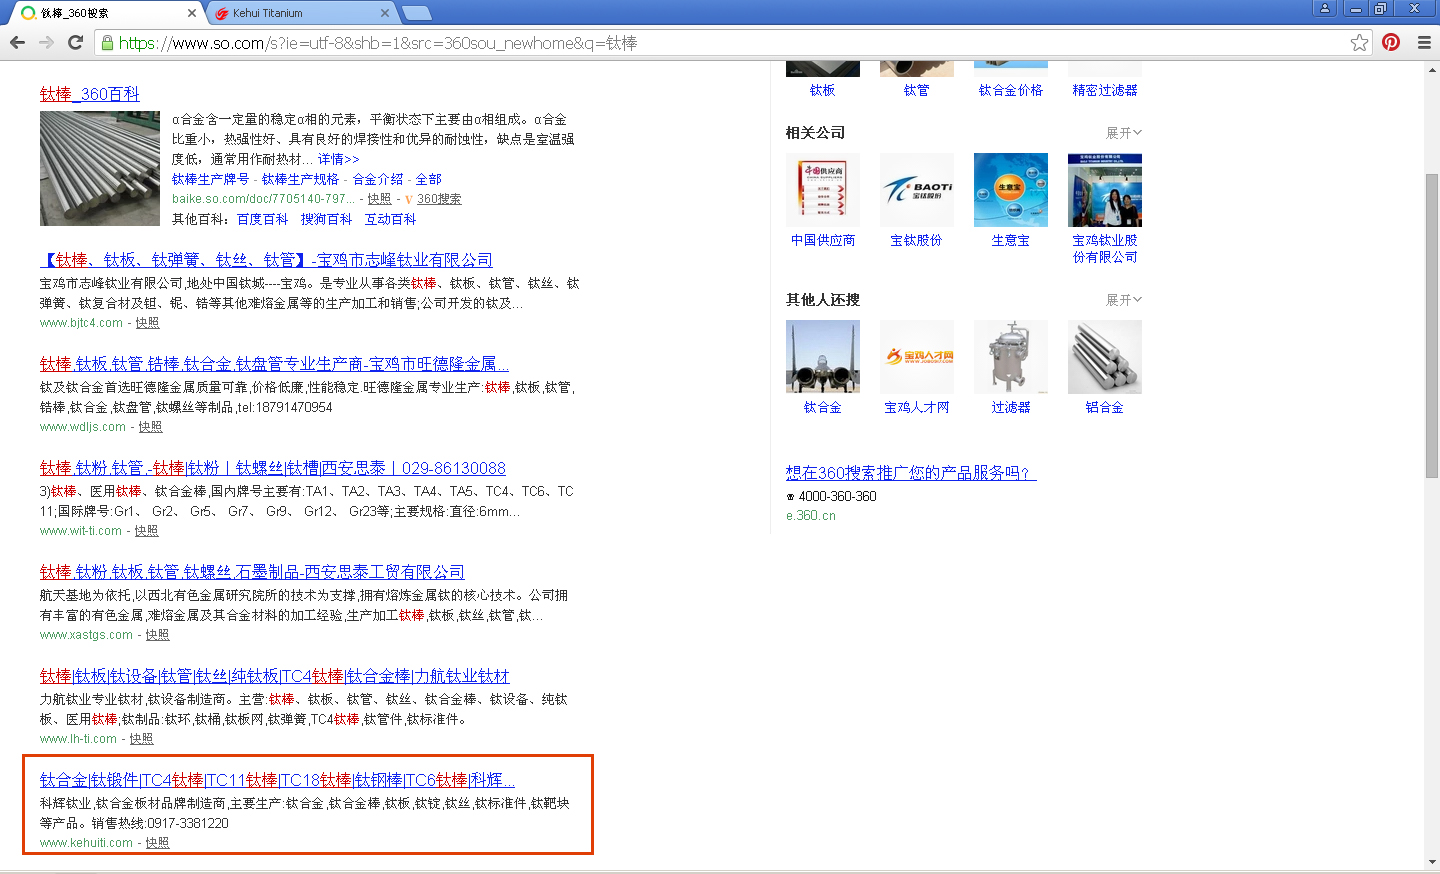This screenshot has height=874, width=1440.
Task: Open a new tab button
Action: (x=416, y=13)
